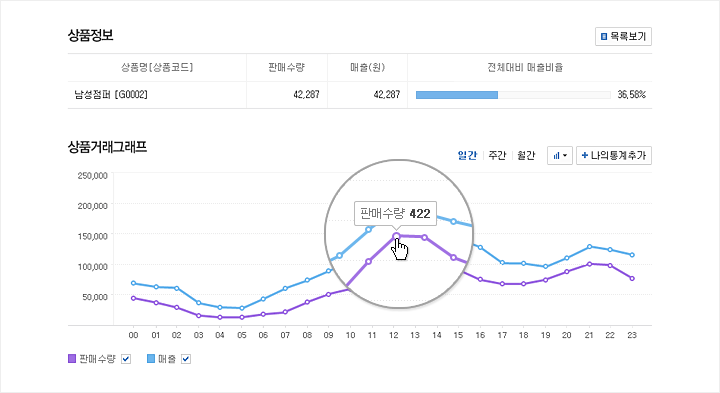This screenshot has width=720, height=393.
Task: Click the 36.58% sales ratio bar
Action: (513, 95)
